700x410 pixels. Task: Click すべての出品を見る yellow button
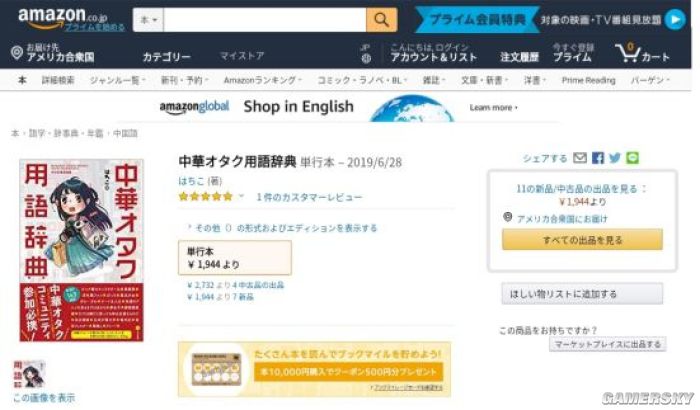tap(582, 240)
